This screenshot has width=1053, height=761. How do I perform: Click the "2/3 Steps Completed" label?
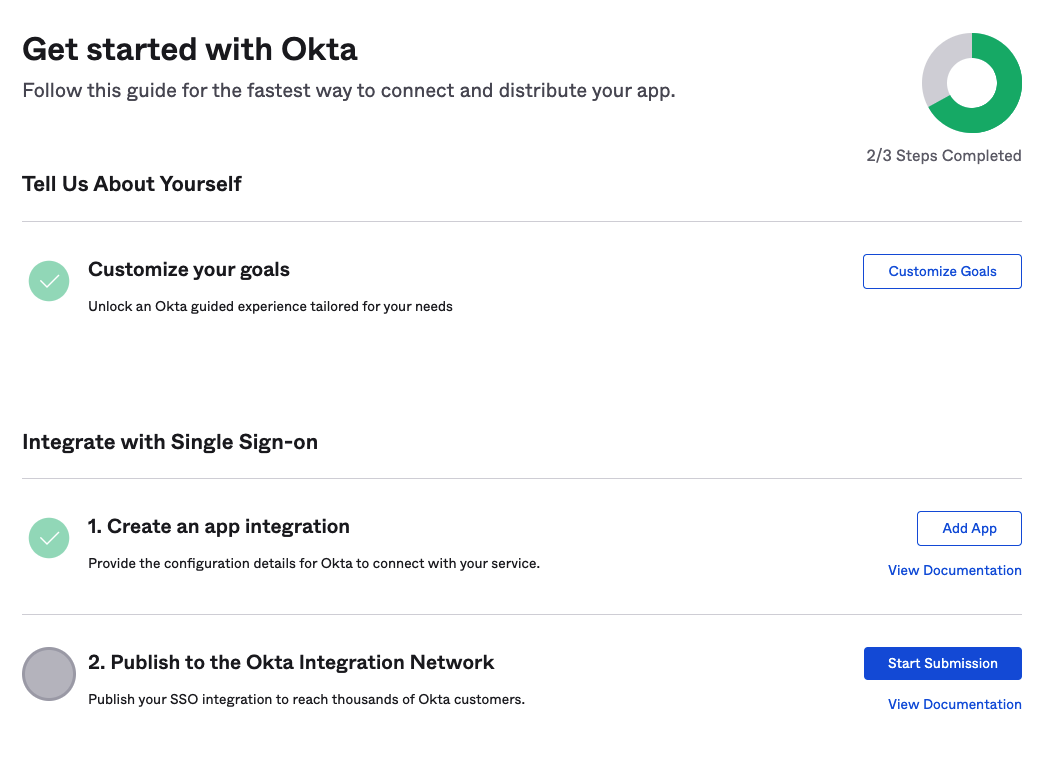[943, 156]
